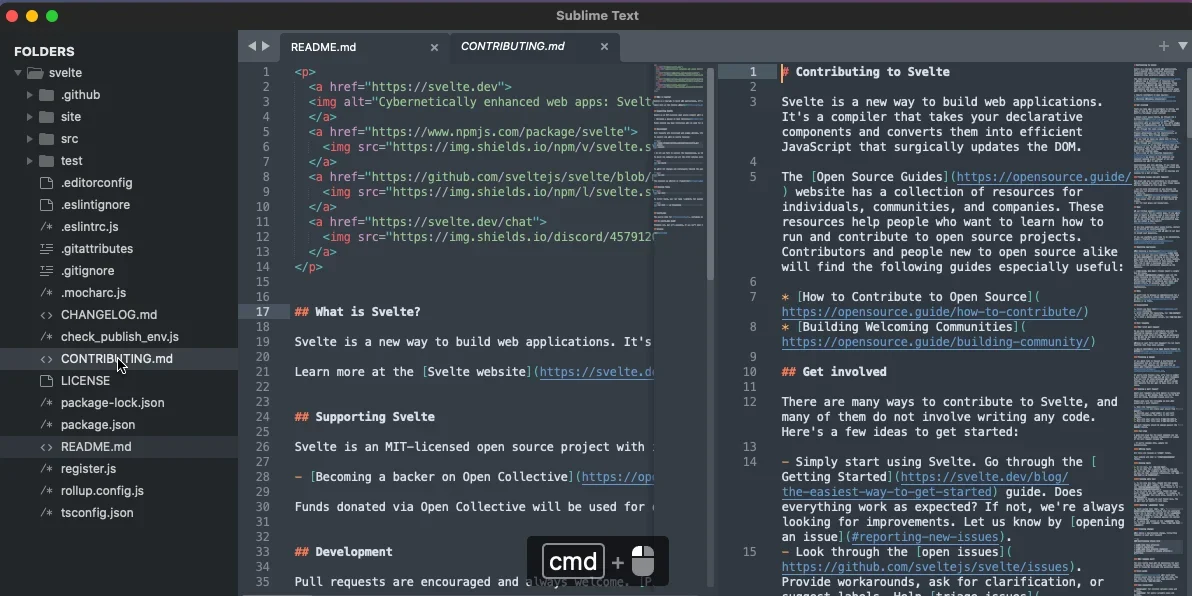Click the building-community URL link
The image size is (1192, 596).
click(935, 342)
